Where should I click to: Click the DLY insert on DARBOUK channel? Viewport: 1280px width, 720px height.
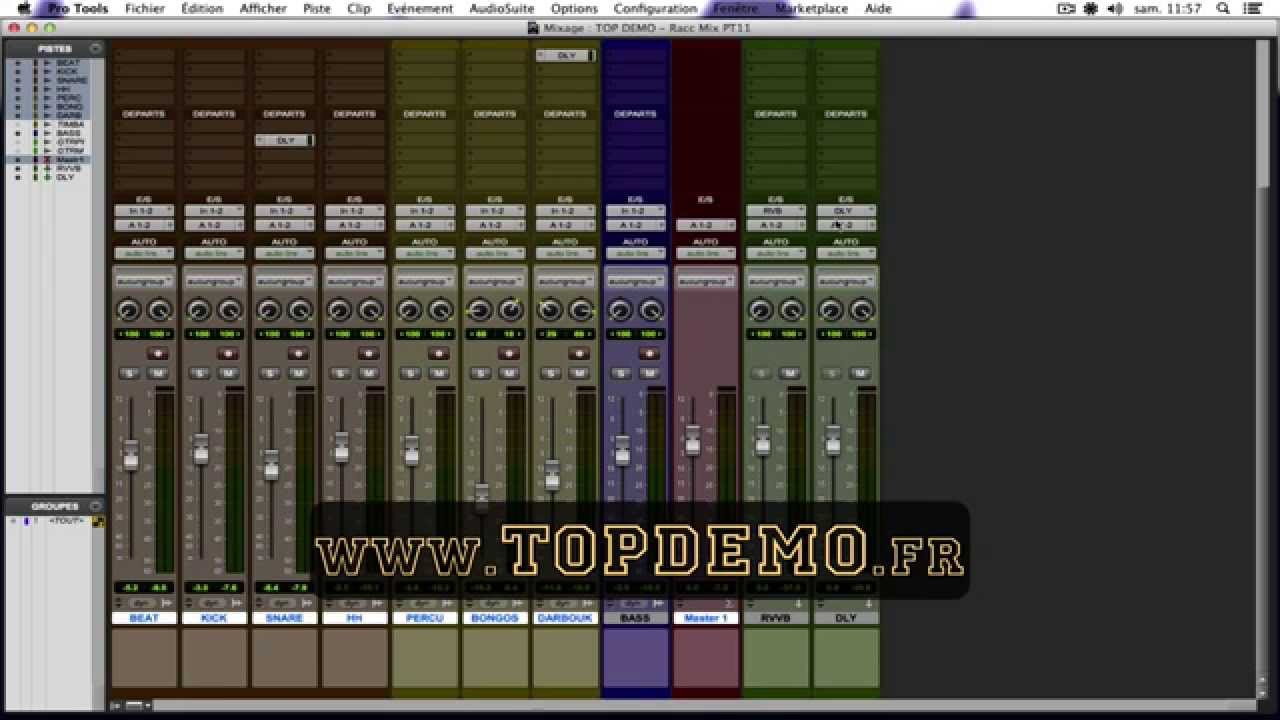click(x=566, y=55)
